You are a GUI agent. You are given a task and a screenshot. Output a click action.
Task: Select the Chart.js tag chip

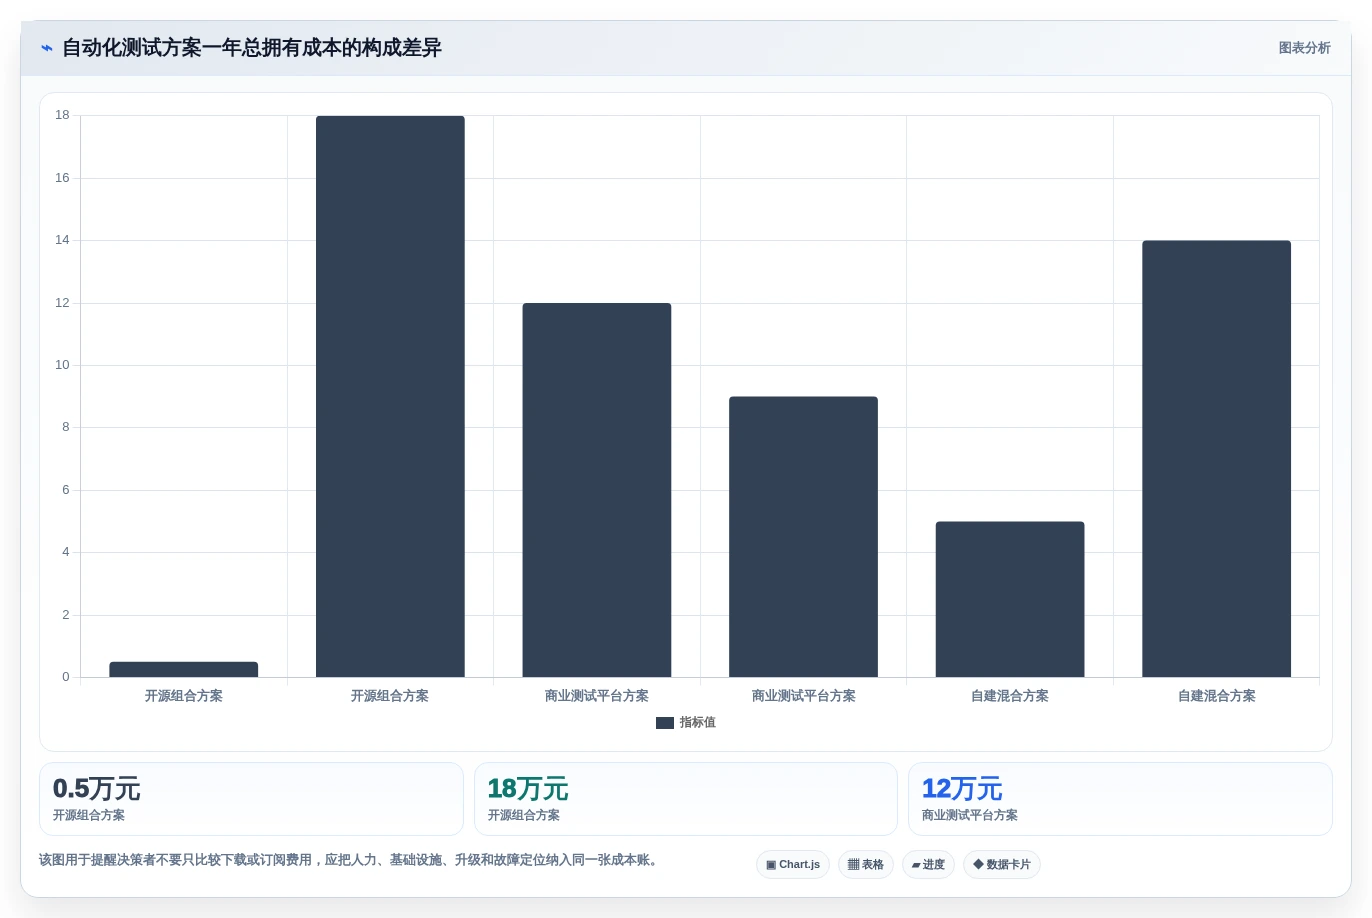pos(793,865)
